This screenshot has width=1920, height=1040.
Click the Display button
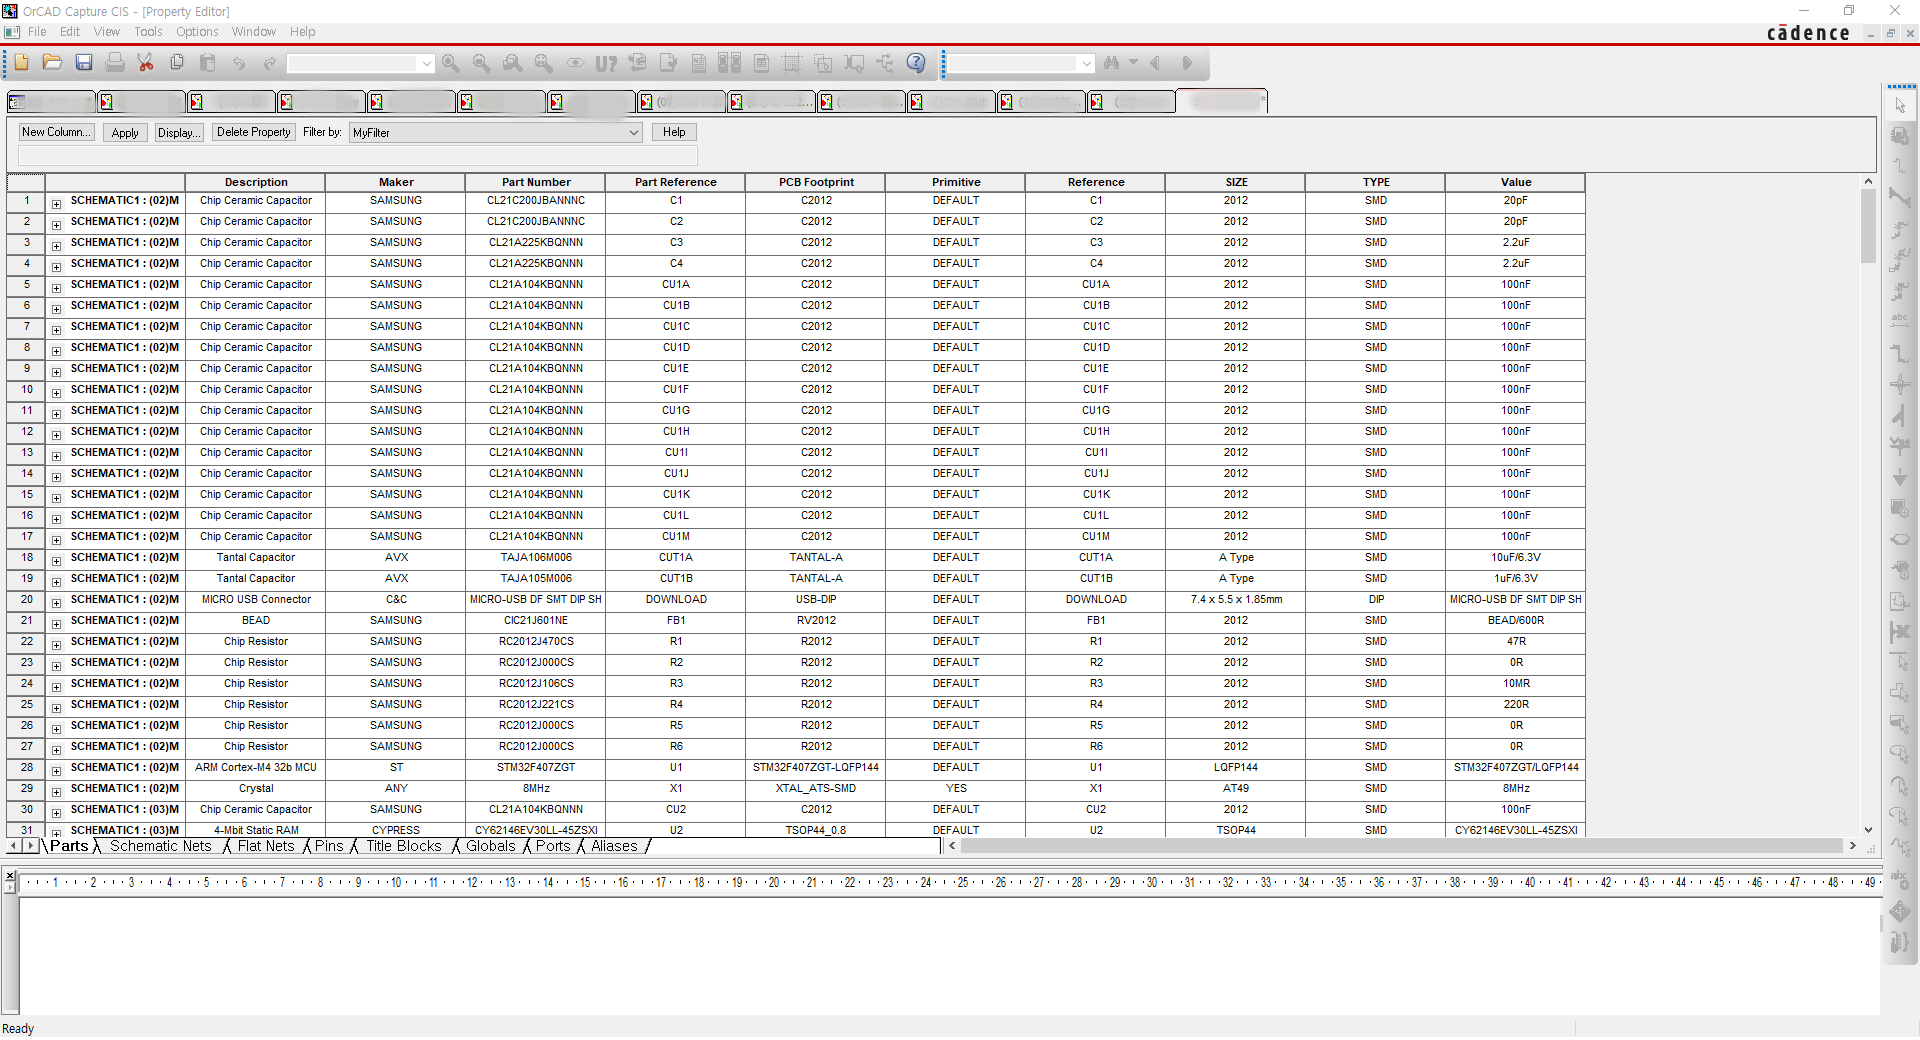(x=179, y=133)
